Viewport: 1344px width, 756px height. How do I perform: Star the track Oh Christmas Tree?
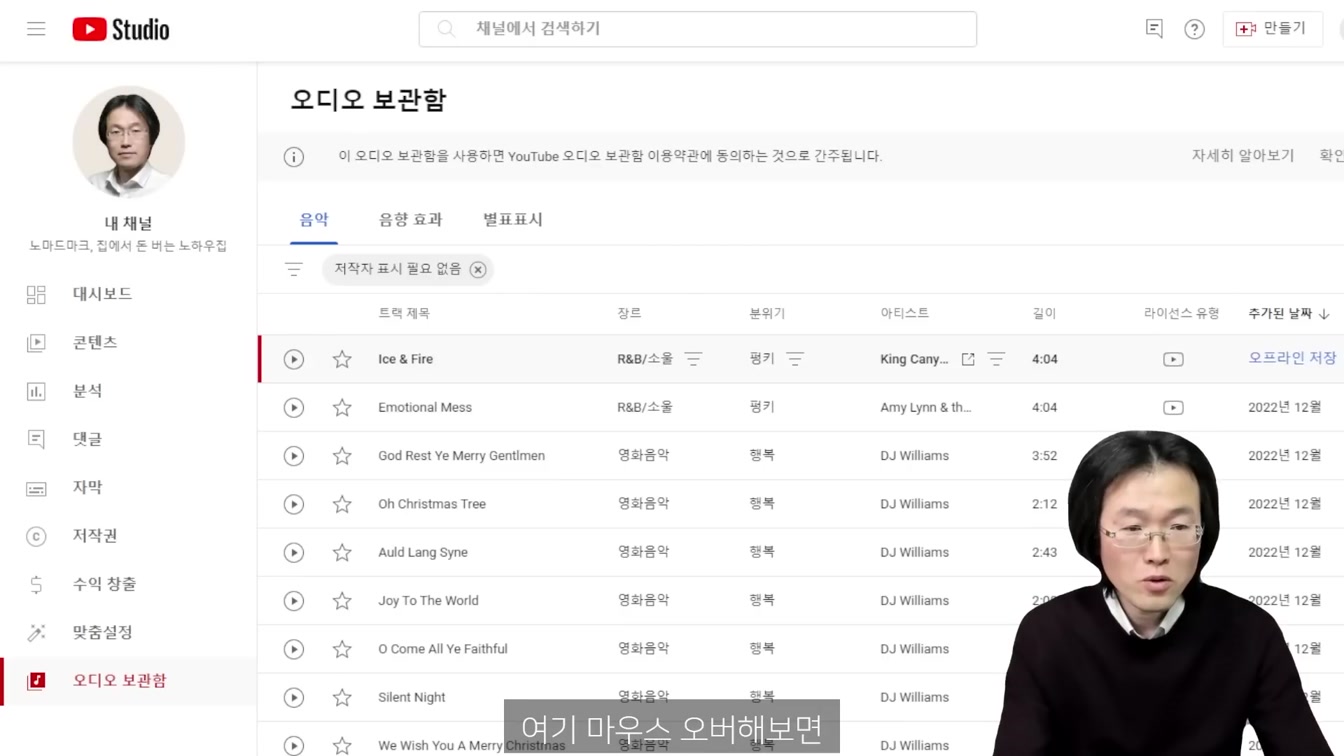[342, 504]
